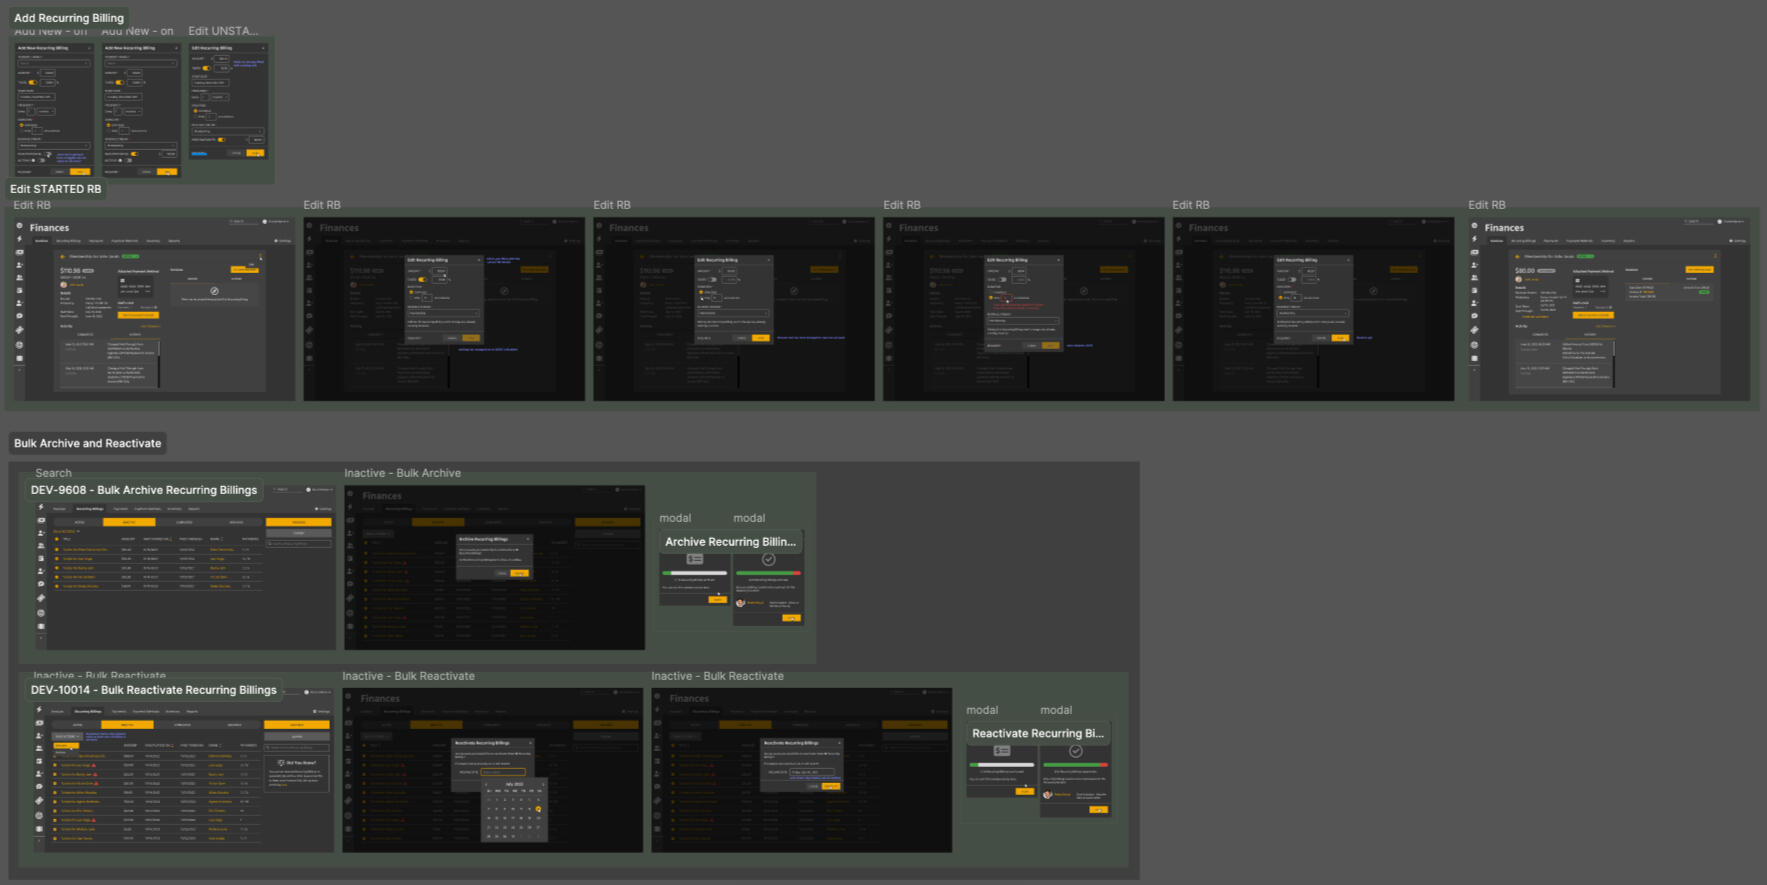Open the top dropdown in first Add New frame
The width and height of the screenshot is (1767, 885).
click(53, 64)
